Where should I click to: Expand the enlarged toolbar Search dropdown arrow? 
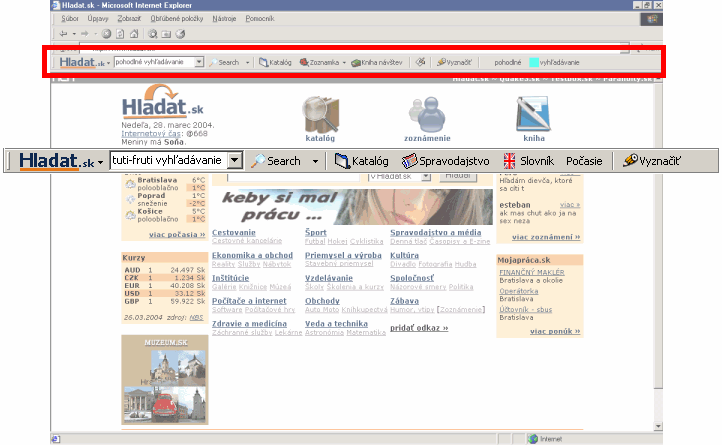tap(315, 161)
